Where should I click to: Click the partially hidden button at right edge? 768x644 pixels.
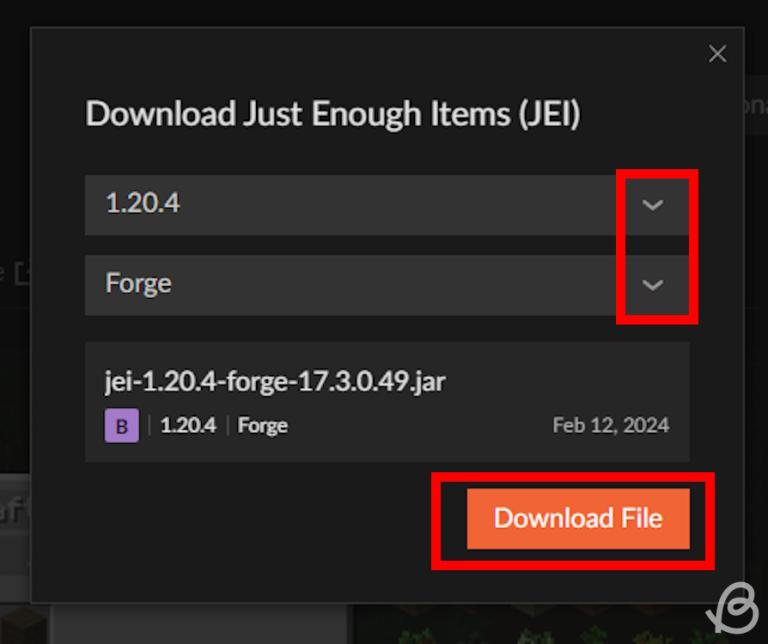click(755, 107)
